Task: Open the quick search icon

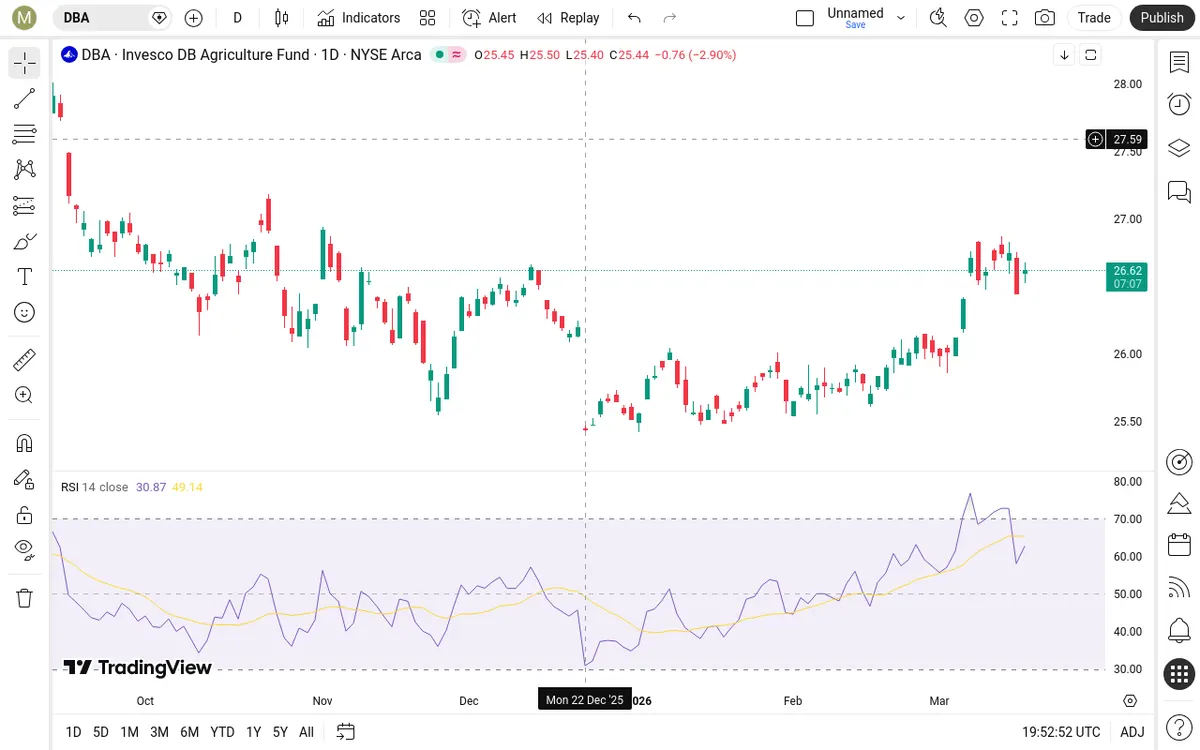Action: click(938, 17)
